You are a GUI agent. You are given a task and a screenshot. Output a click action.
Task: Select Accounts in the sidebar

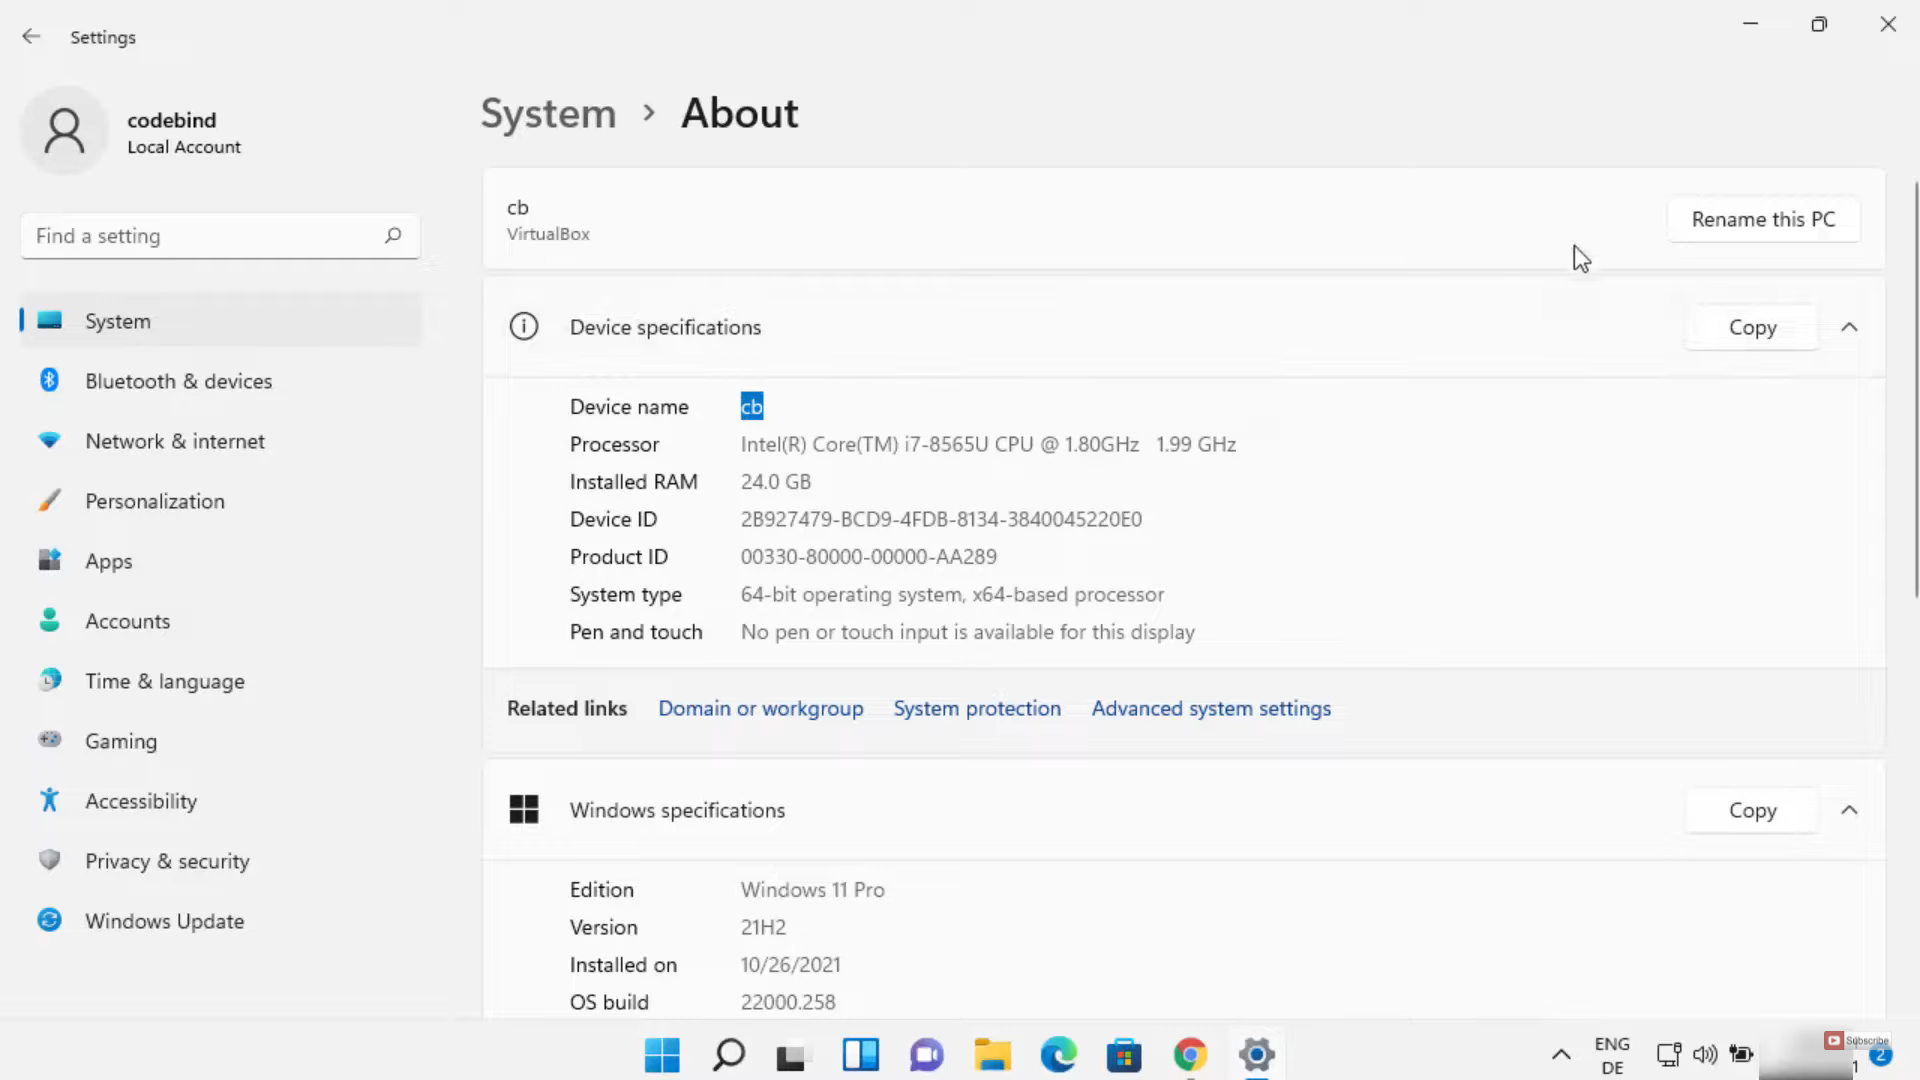pyautogui.click(x=127, y=621)
